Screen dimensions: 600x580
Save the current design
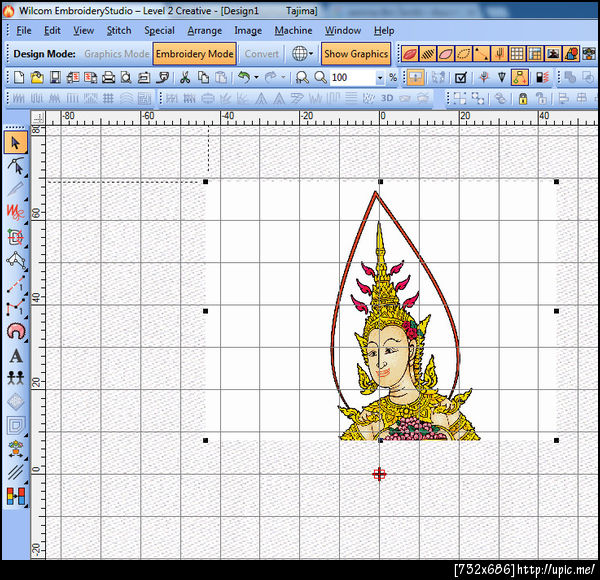click(55, 78)
